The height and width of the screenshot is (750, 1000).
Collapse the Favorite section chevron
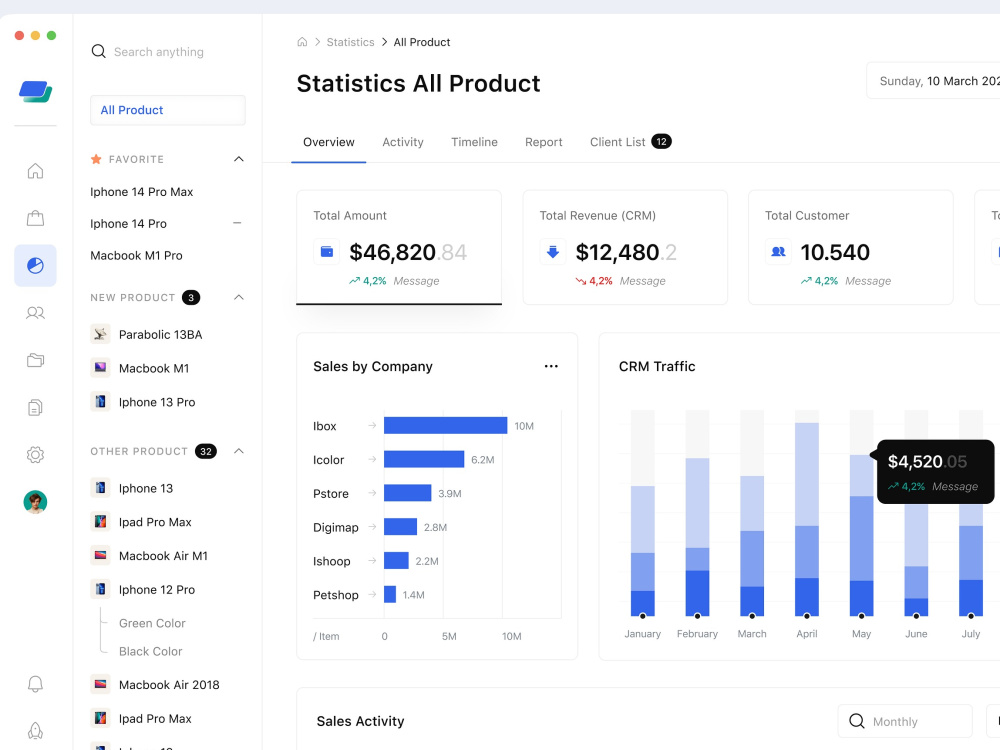(239, 159)
